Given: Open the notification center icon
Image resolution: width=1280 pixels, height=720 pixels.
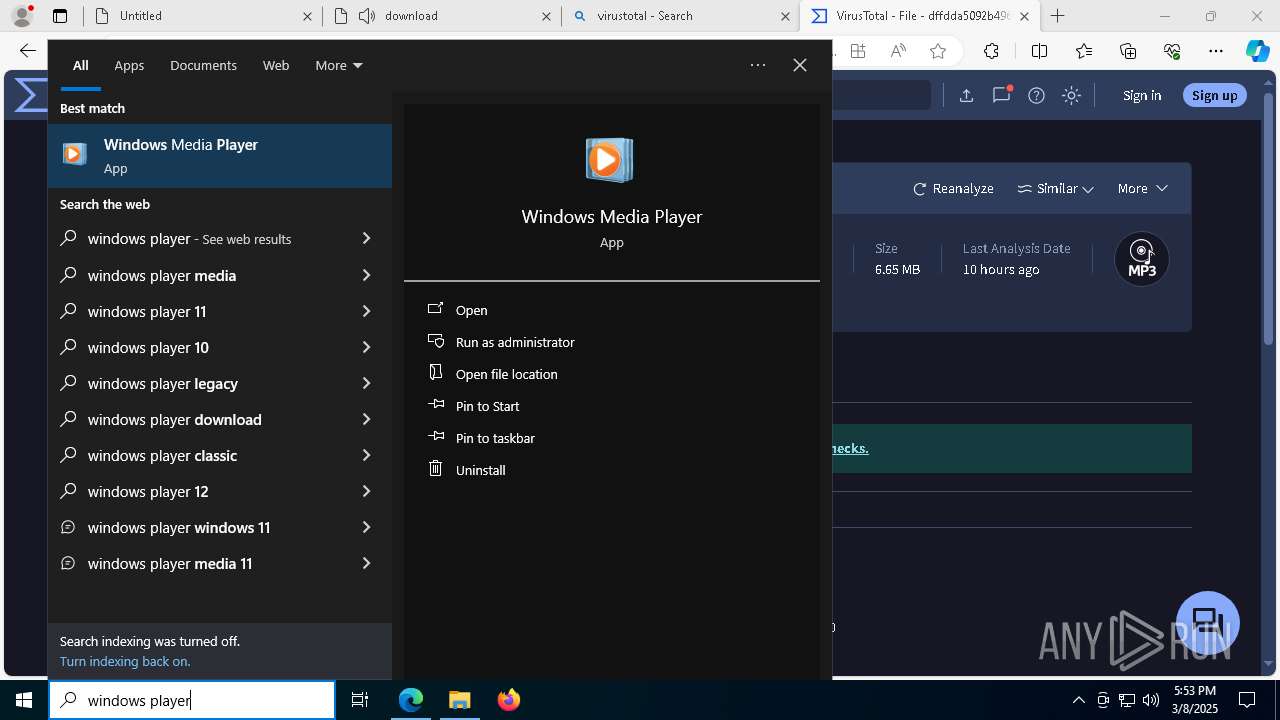Looking at the screenshot, I should pos(1247,700).
